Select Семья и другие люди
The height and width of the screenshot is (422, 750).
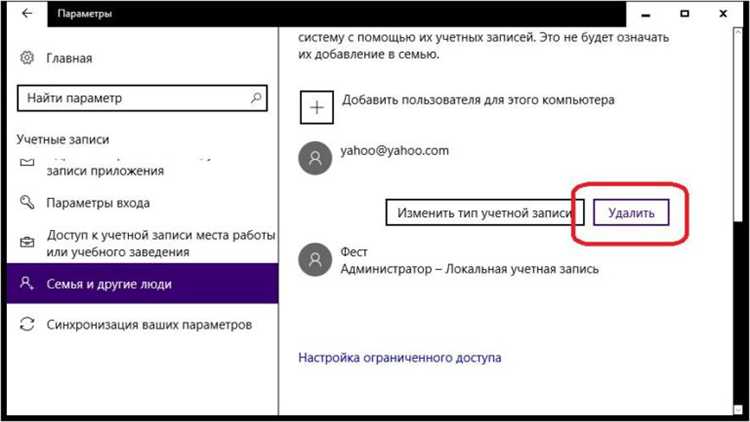pyautogui.click(x=143, y=283)
